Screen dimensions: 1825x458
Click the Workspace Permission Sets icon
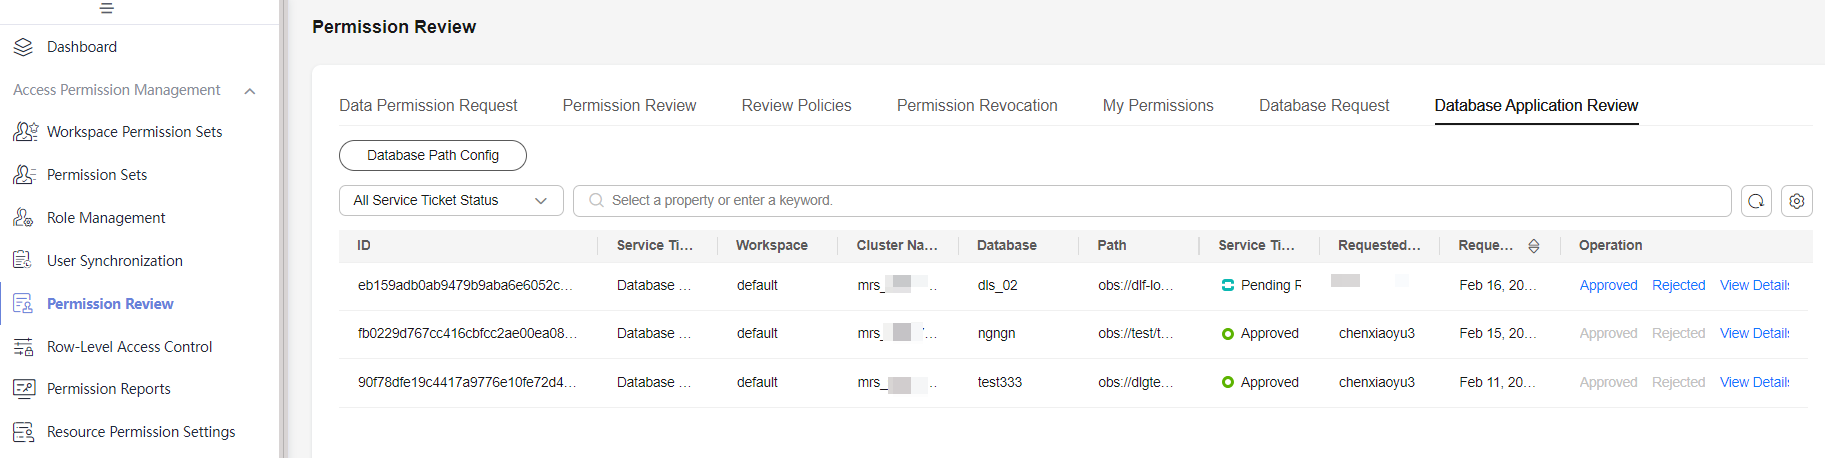click(25, 132)
